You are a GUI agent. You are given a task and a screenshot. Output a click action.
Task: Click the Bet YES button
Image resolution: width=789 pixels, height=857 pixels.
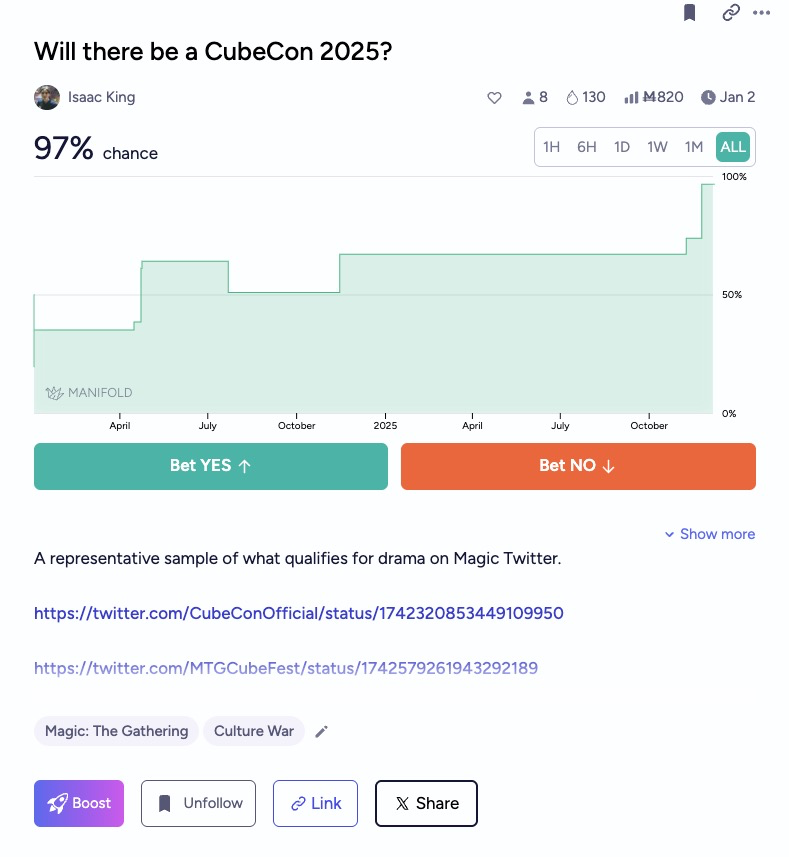[211, 466]
